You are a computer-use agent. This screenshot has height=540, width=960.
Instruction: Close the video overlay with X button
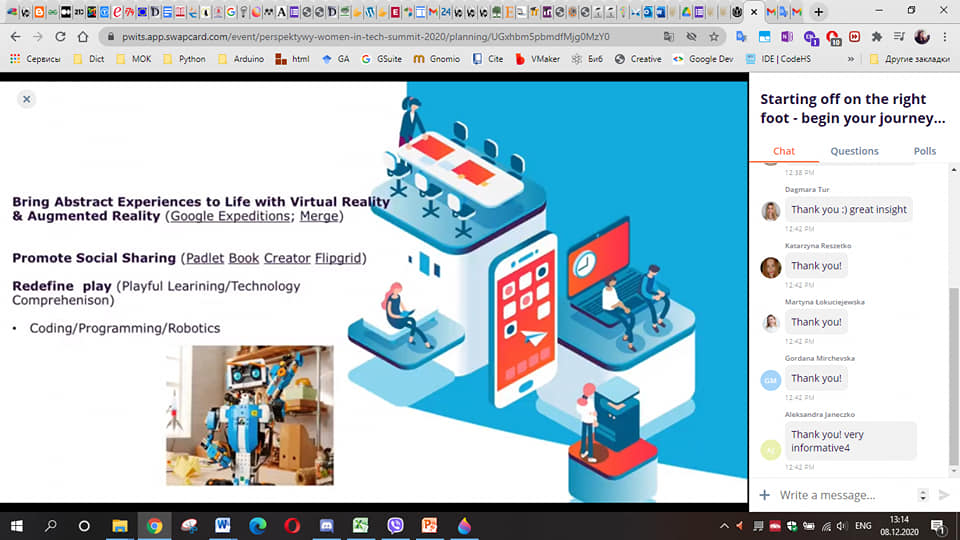point(27,99)
